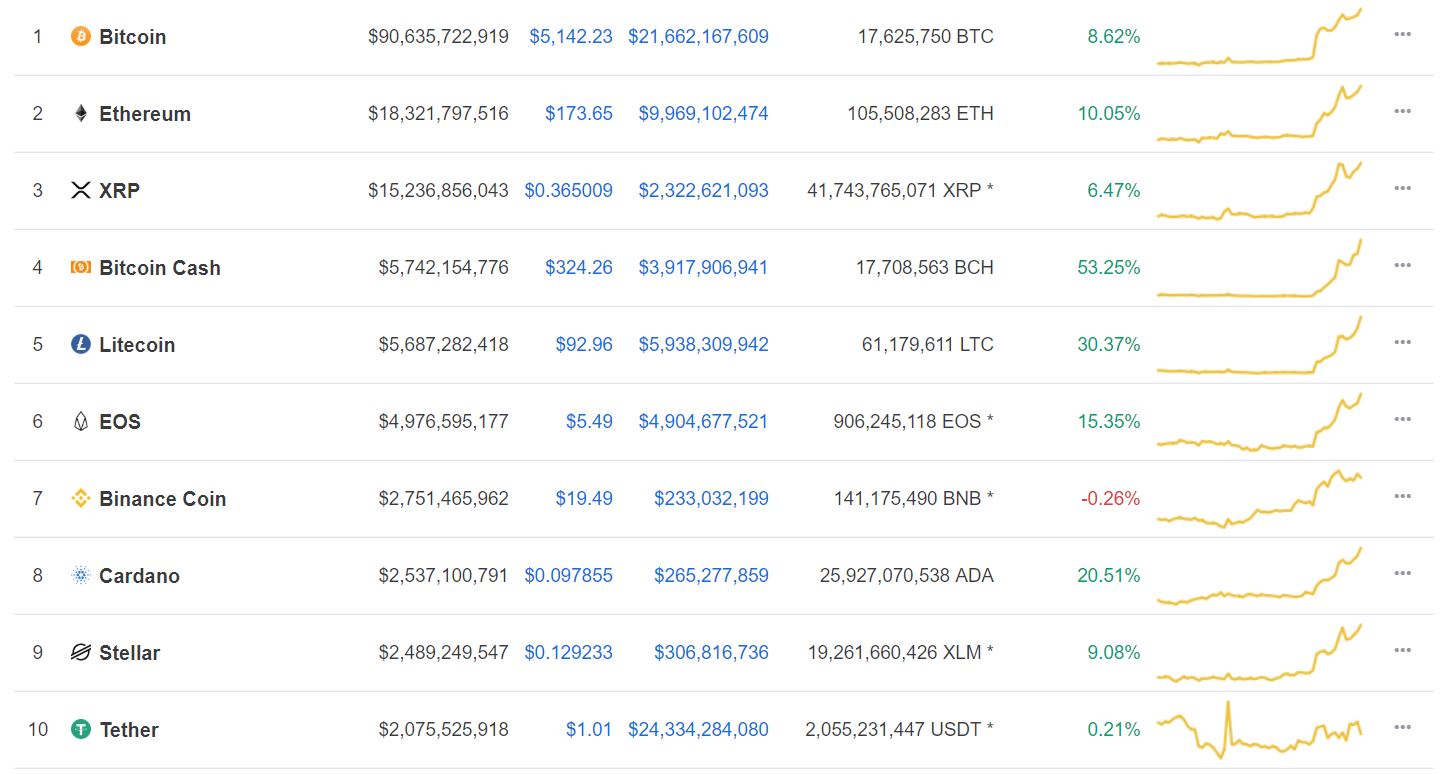
Task: Open the more options menu for Tether
Action: 1402,727
